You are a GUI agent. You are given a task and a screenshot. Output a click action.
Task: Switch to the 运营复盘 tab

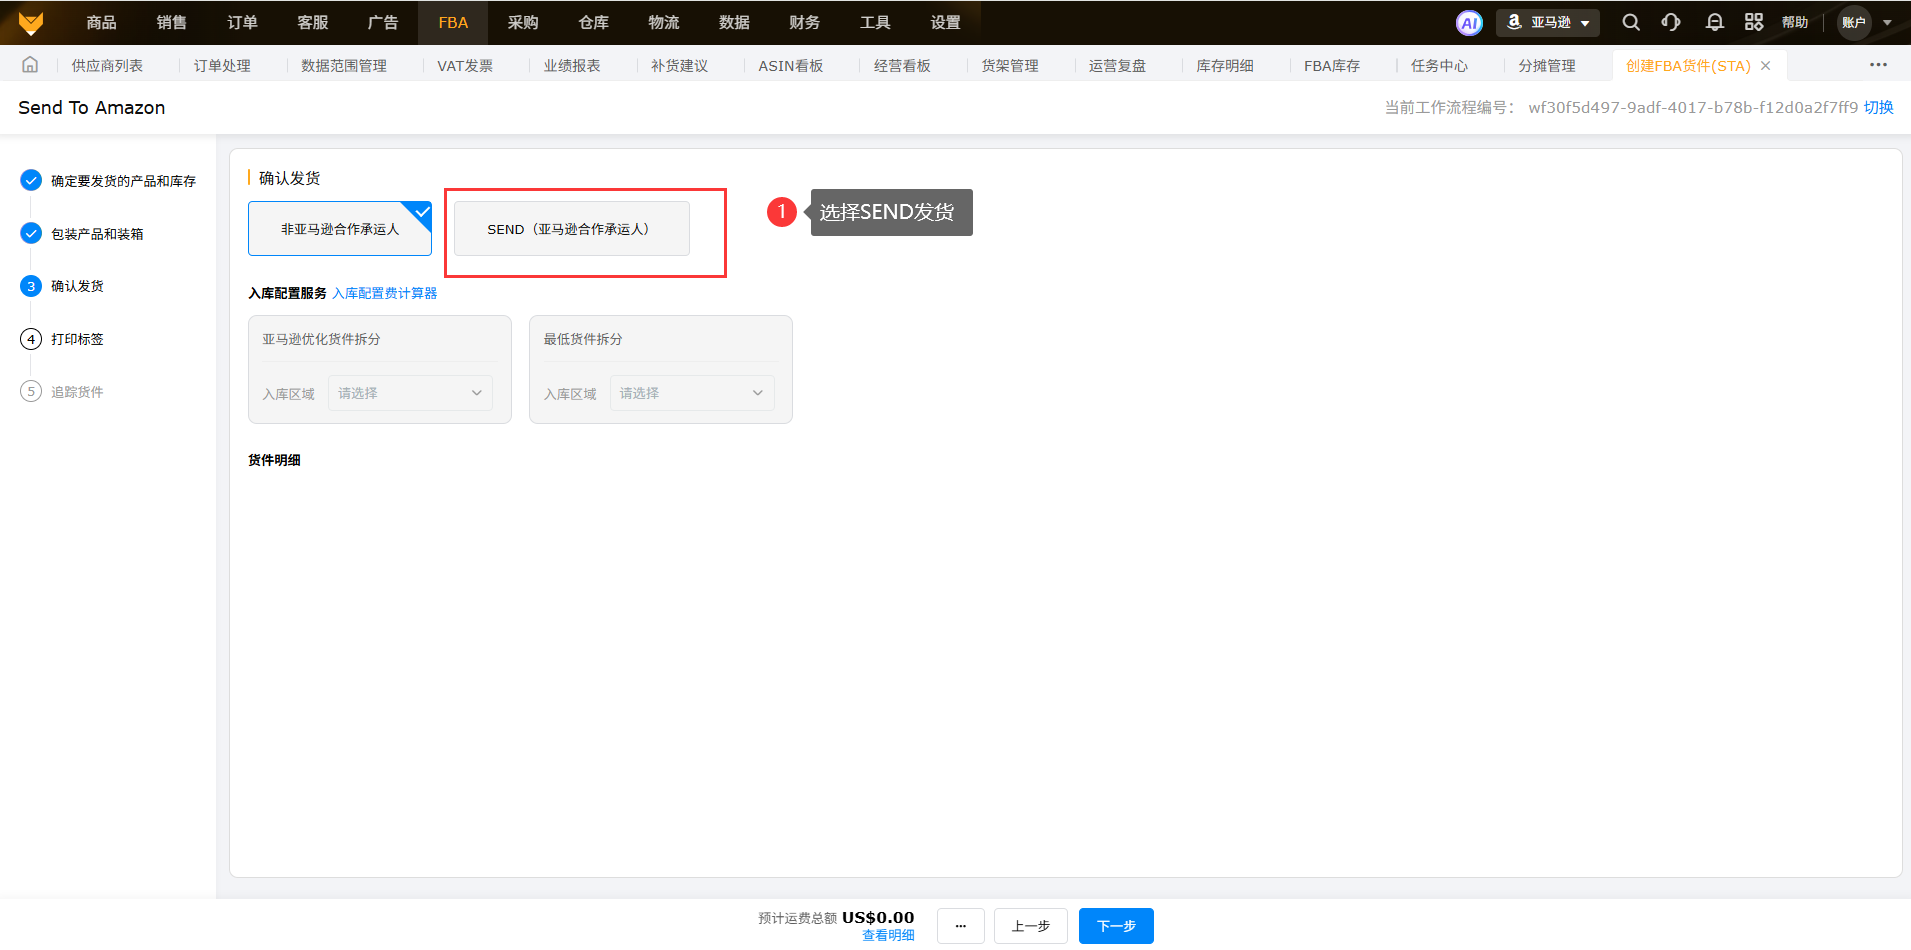[x=1118, y=66]
